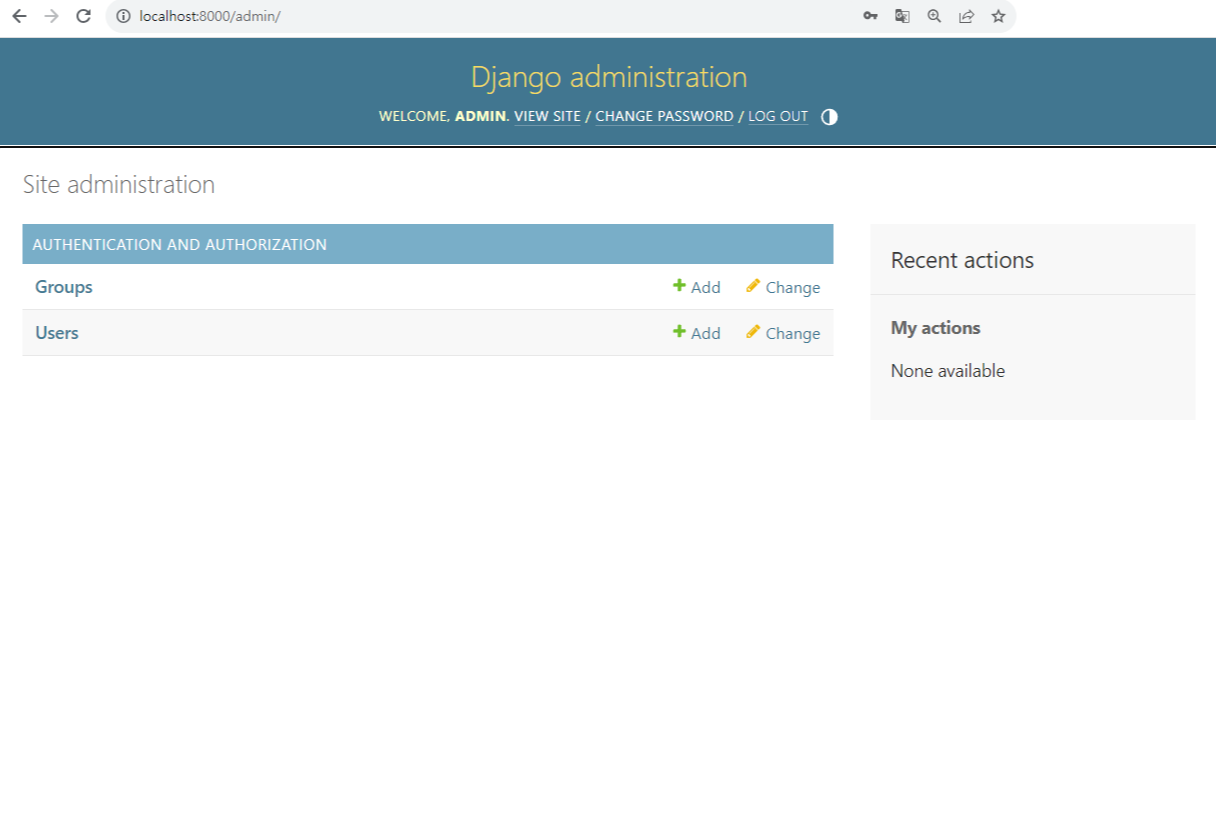Screen dimensions: 1216x824
Task: Click the Recent actions heading
Action: tap(962, 260)
